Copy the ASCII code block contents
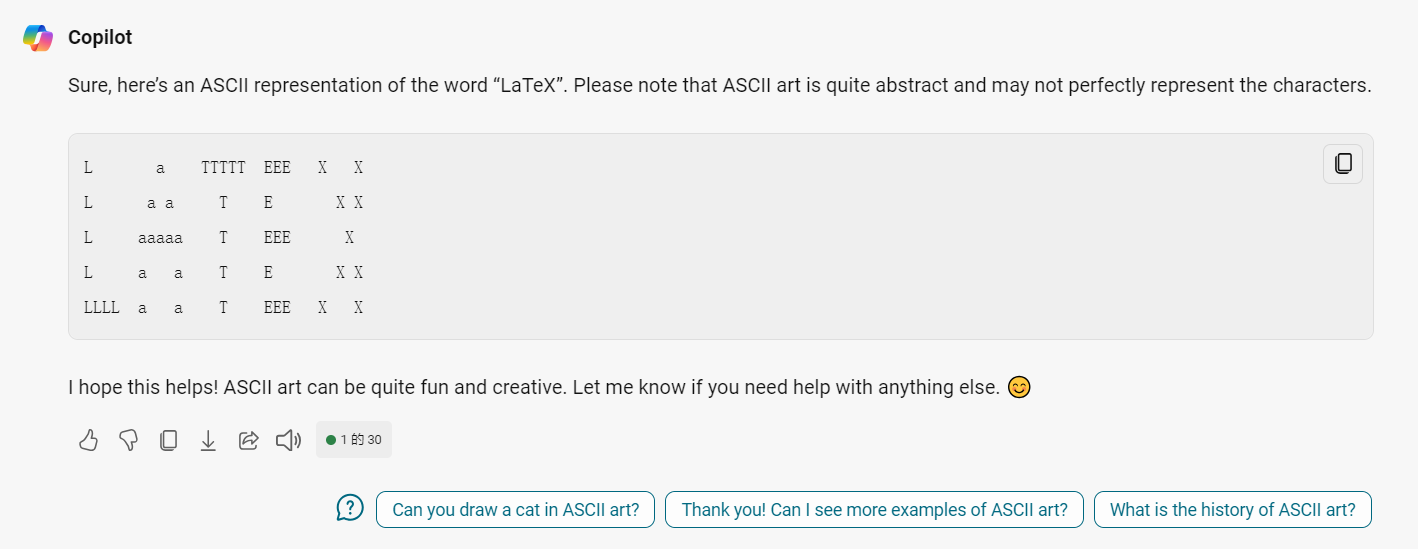Image resolution: width=1418 pixels, height=549 pixels. click(1343, 164)
